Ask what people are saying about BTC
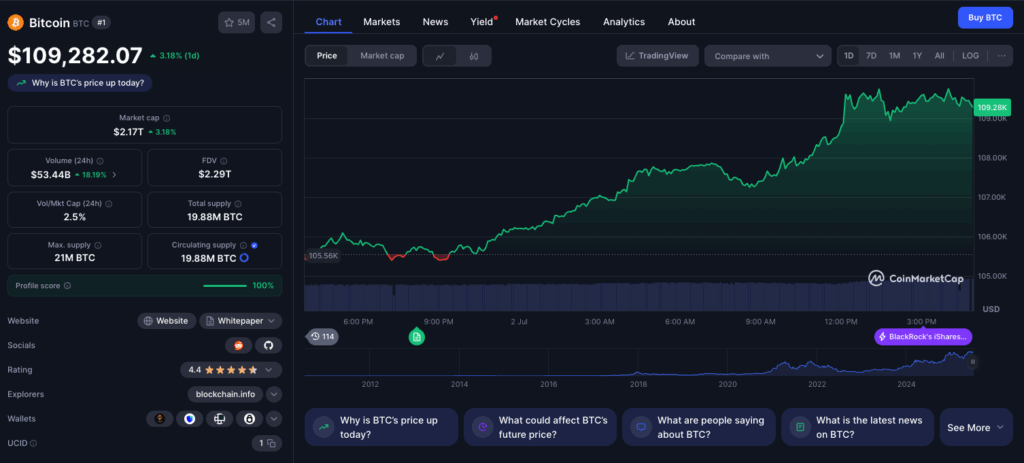Viewport: 1024px width, 463px height. [x=699, y=428]
